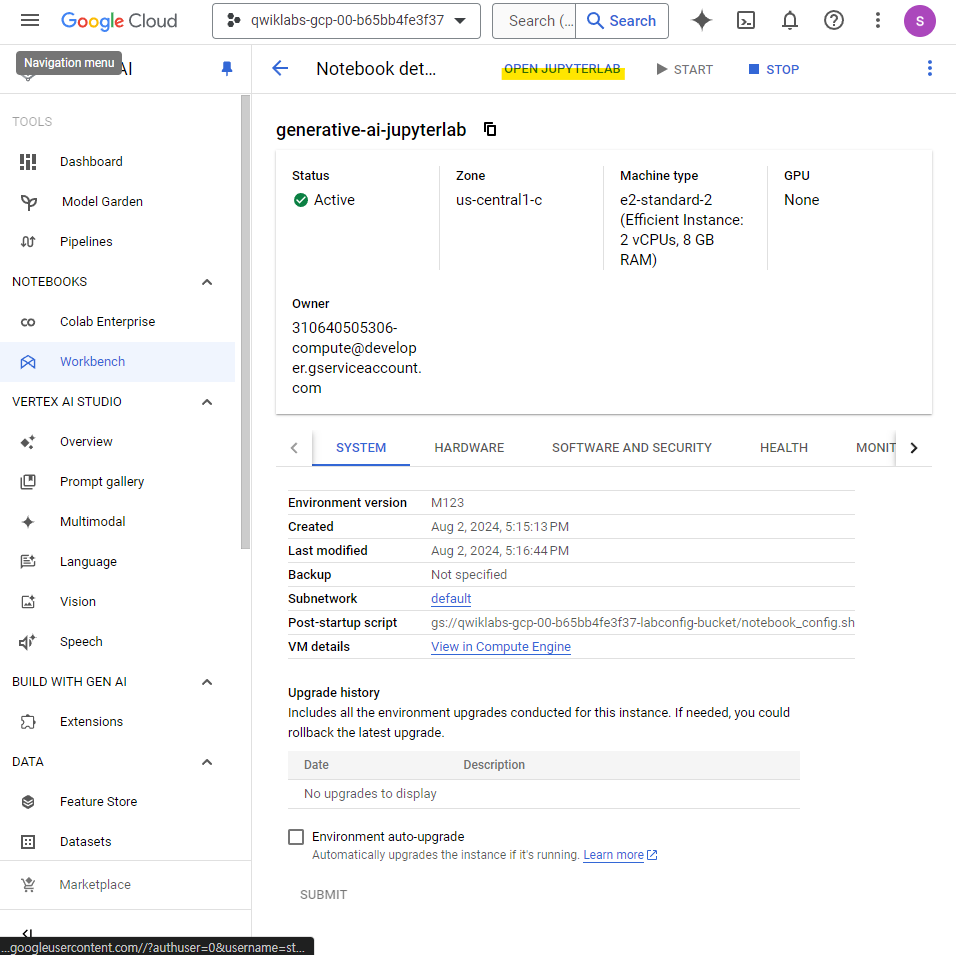Select the SYSTEM tab

click(361, 448)
